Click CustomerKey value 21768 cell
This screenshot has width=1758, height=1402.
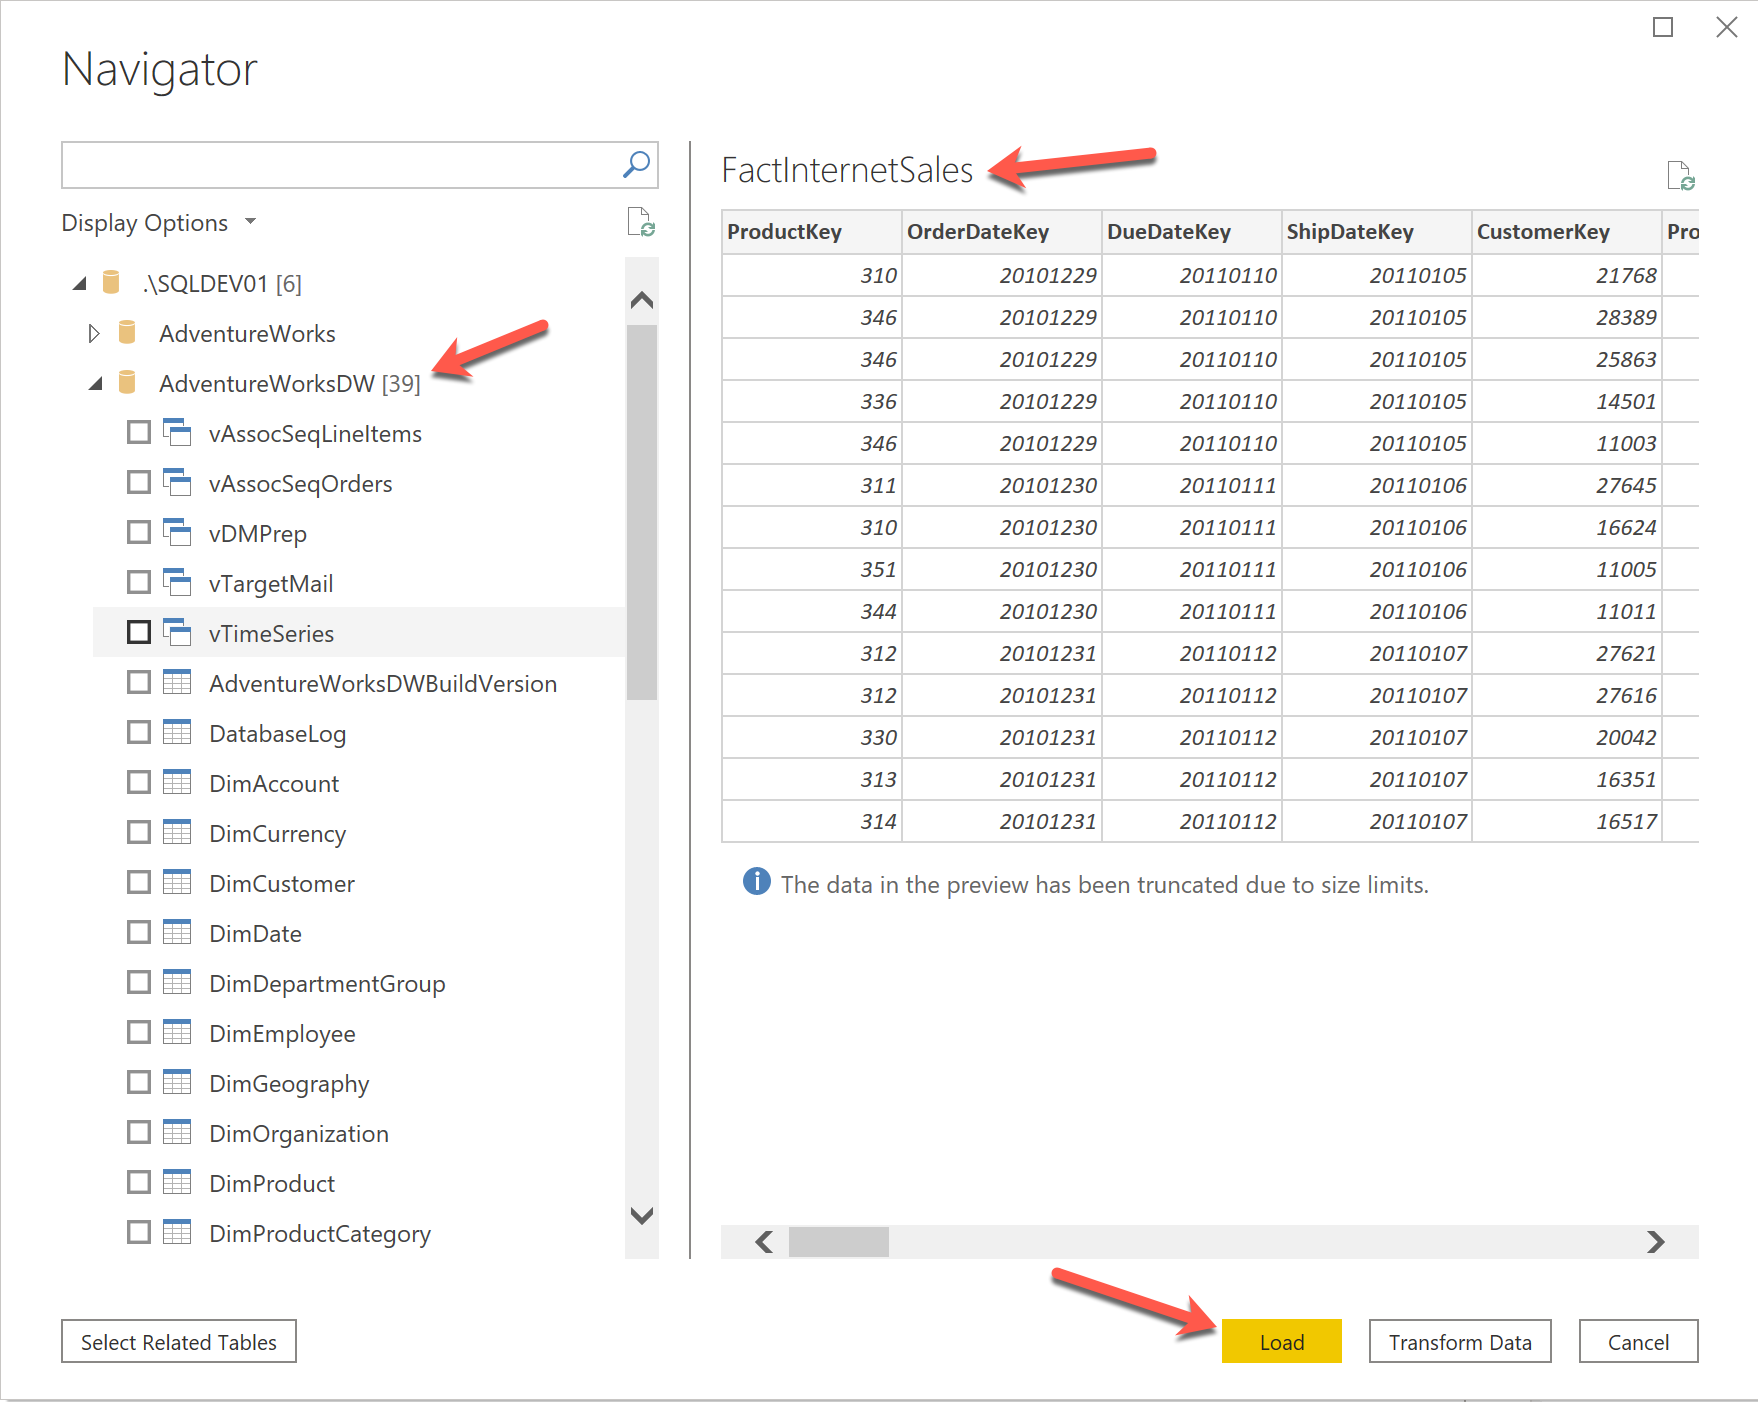point(1566,275)
